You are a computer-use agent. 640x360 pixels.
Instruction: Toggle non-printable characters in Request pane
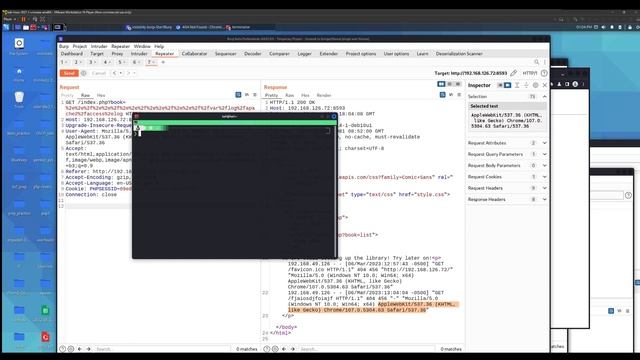tap(247, 95)
